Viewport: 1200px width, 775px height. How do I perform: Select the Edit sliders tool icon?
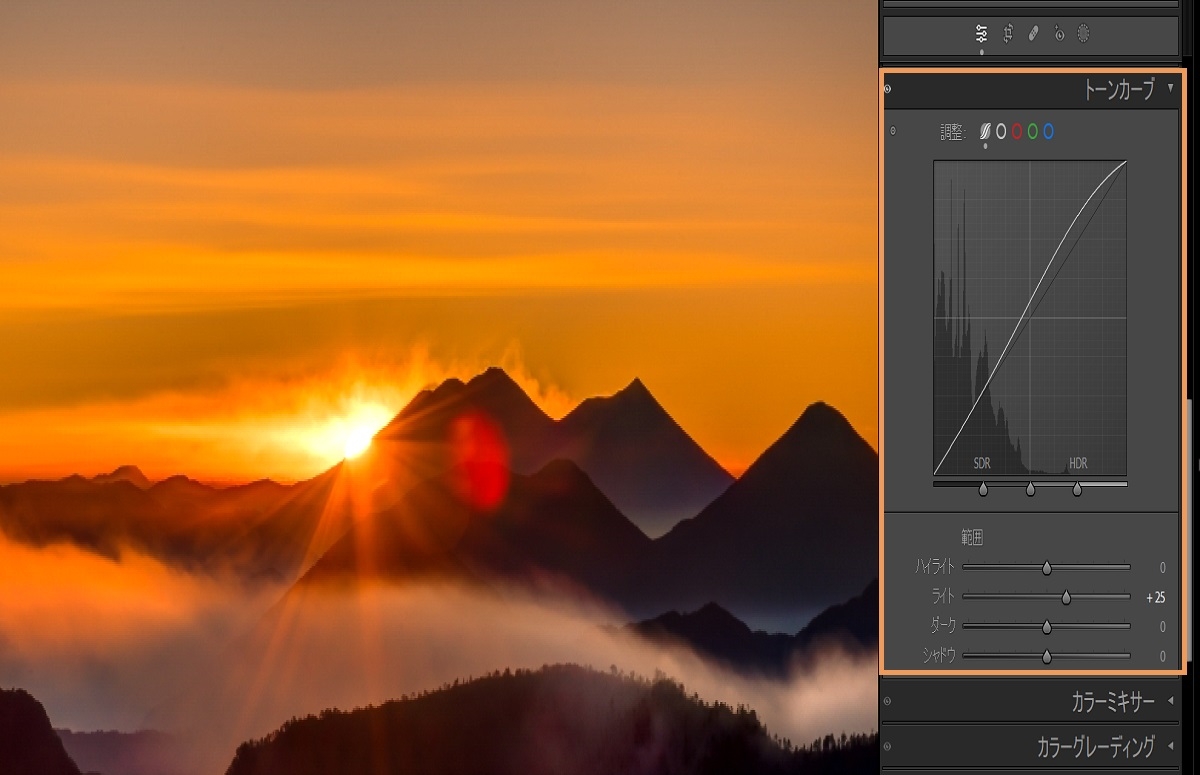tap(981, 34)
